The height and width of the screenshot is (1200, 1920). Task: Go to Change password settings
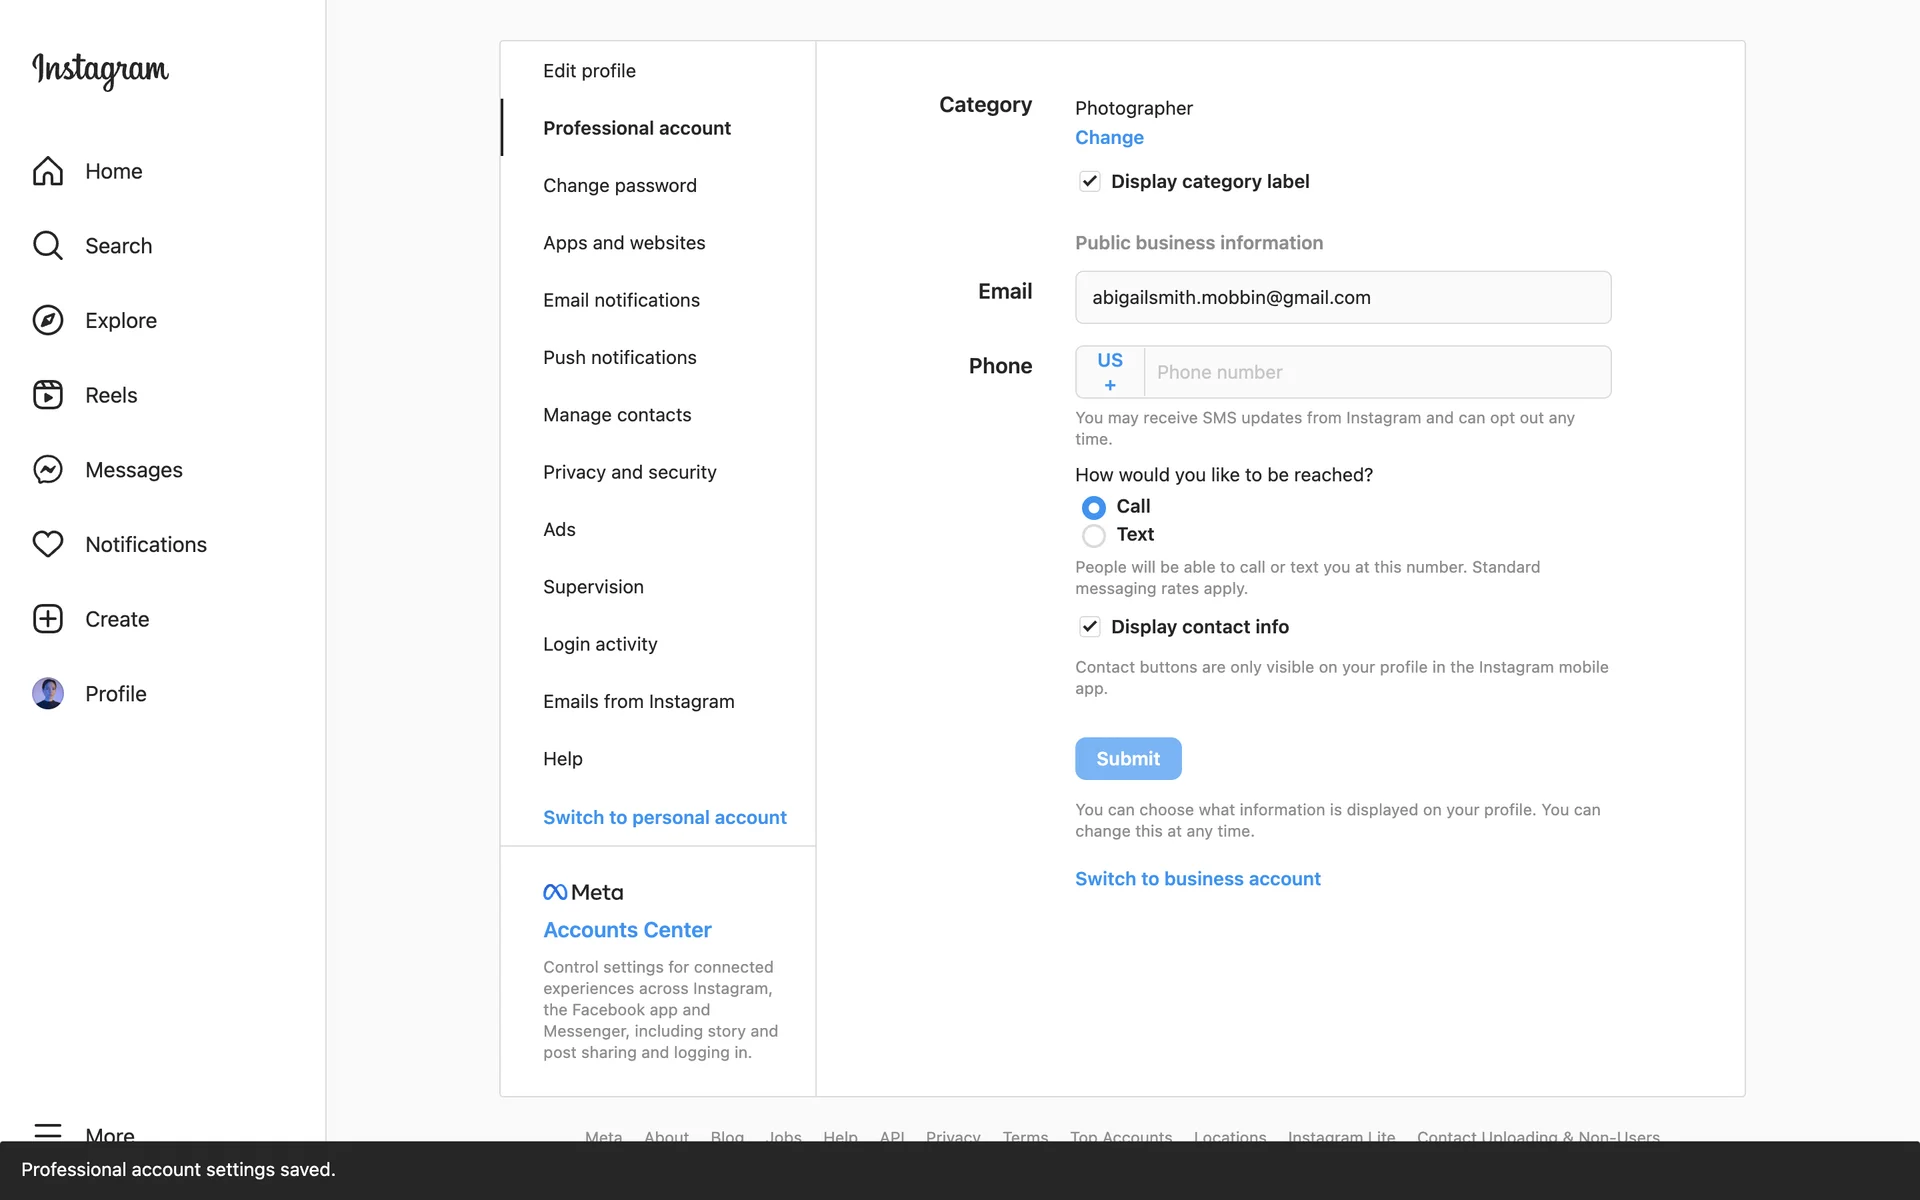619,186
